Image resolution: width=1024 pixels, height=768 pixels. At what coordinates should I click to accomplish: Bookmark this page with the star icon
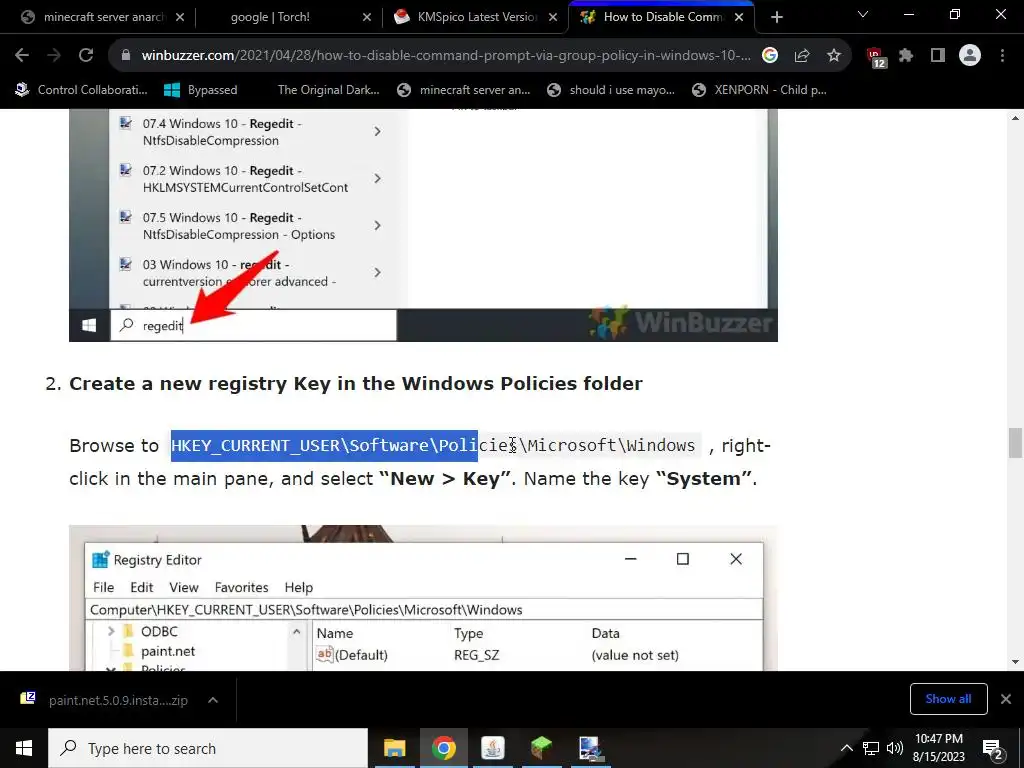(x=833, y=56)
